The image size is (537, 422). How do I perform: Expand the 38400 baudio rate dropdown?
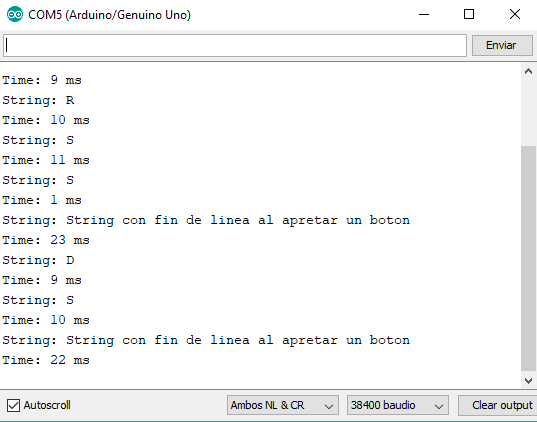tap(398, 405)
